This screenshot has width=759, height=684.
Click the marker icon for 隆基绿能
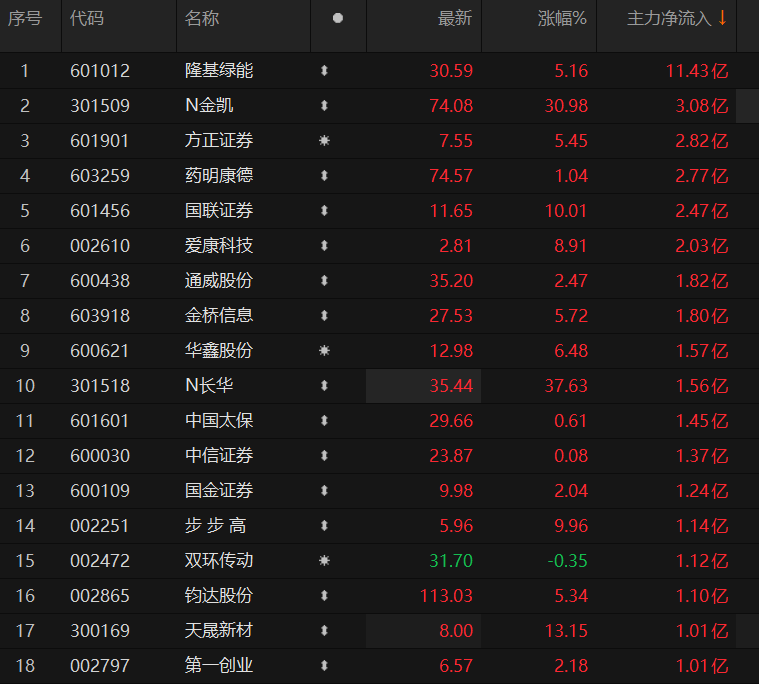(324, 71)
